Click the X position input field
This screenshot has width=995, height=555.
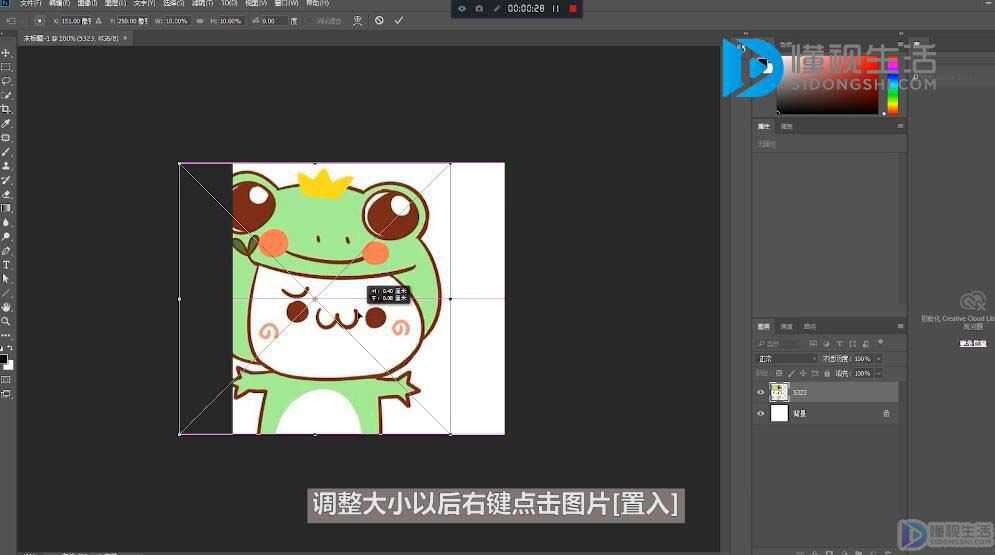pyautogui.click(x=76, y=21)
